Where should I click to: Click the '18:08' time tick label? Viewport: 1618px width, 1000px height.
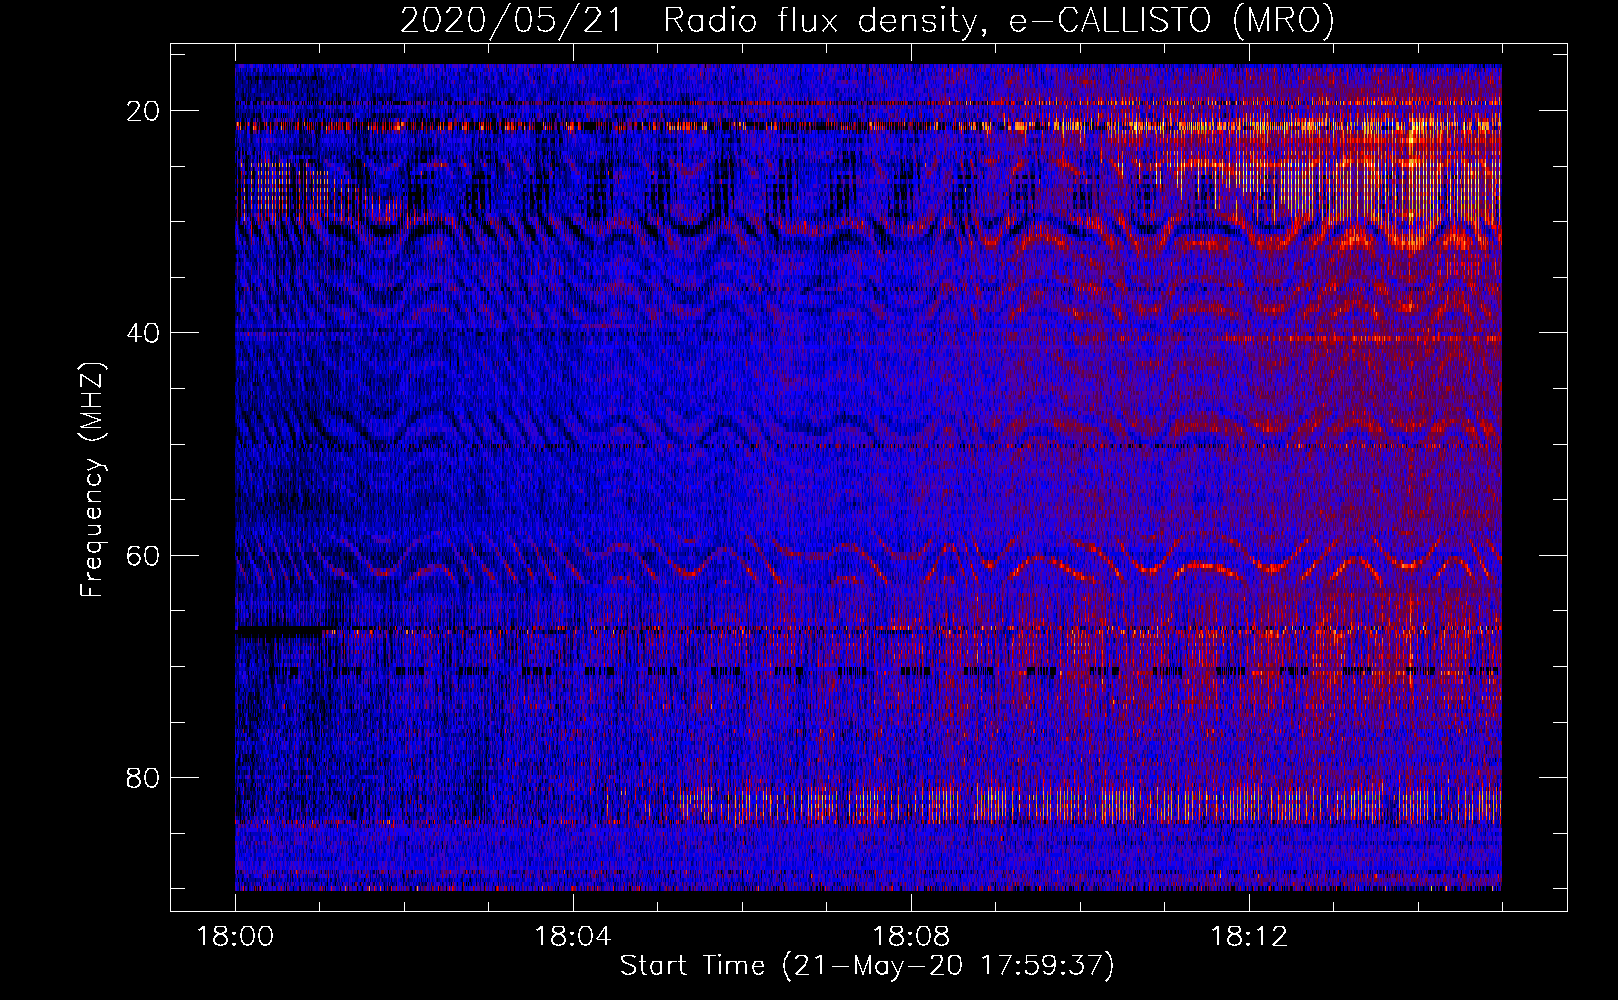click(911, 937)
